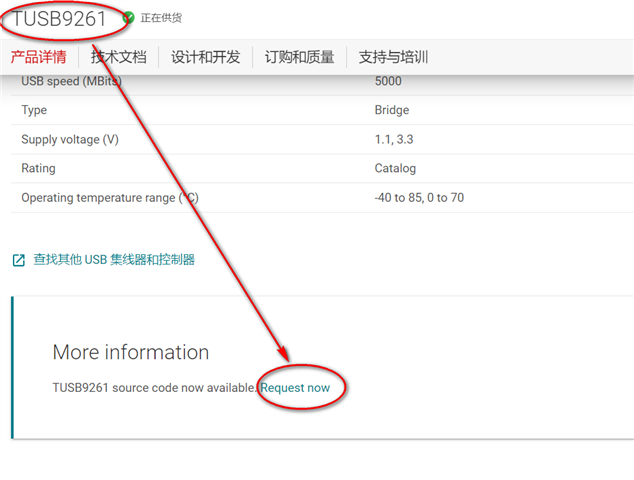Click TUSB9261 source code now available text
This screenshot has height=480, width=634.
[155, 388]
